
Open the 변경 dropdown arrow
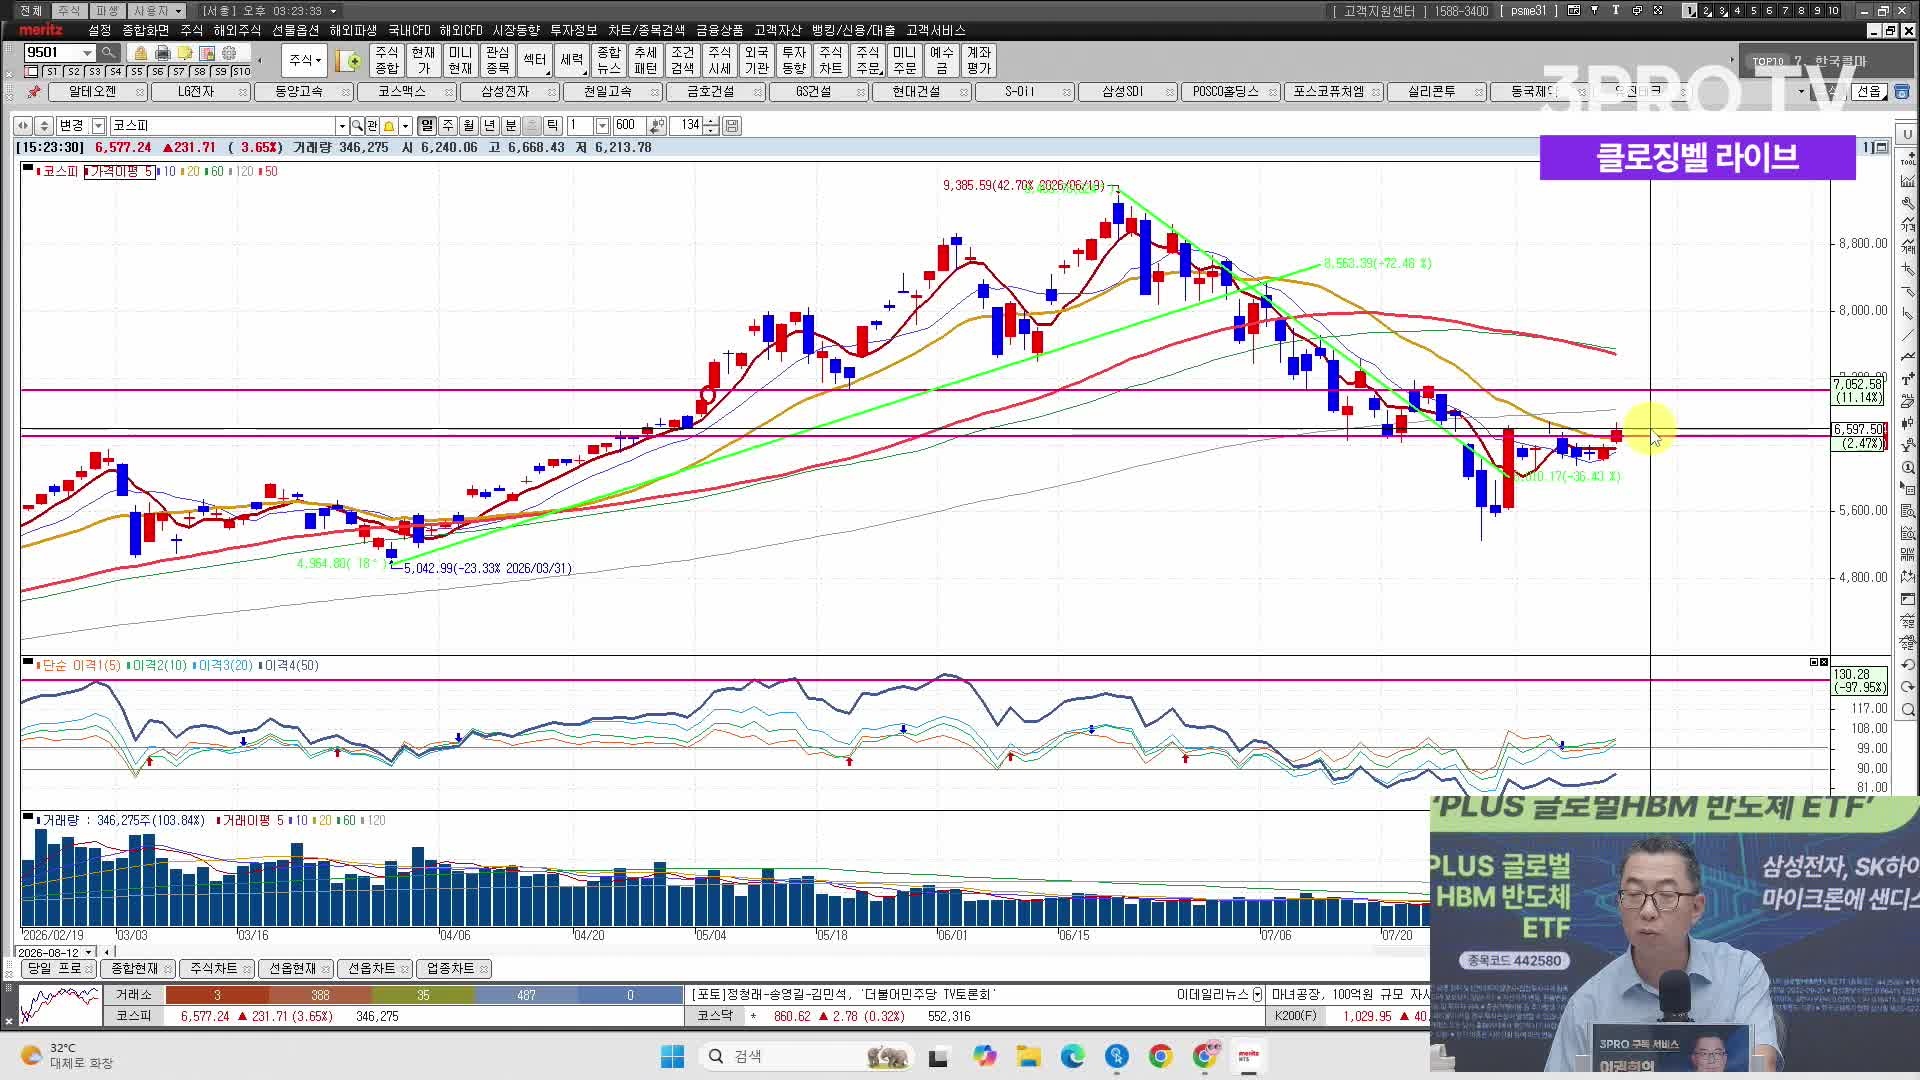click(98, 126)
